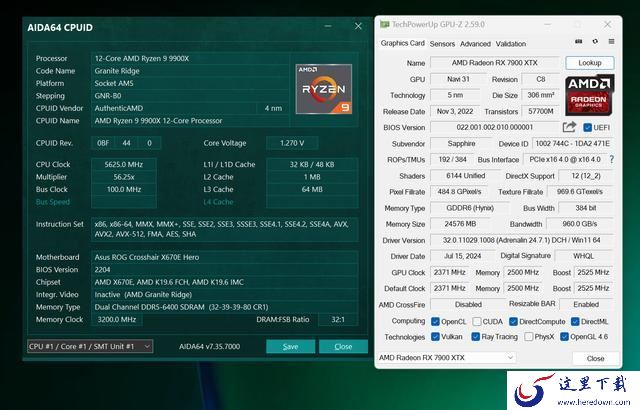Toggle the Vulkan checkbox
This screenshot has width=640, height=410.
[x=435, y=337]
